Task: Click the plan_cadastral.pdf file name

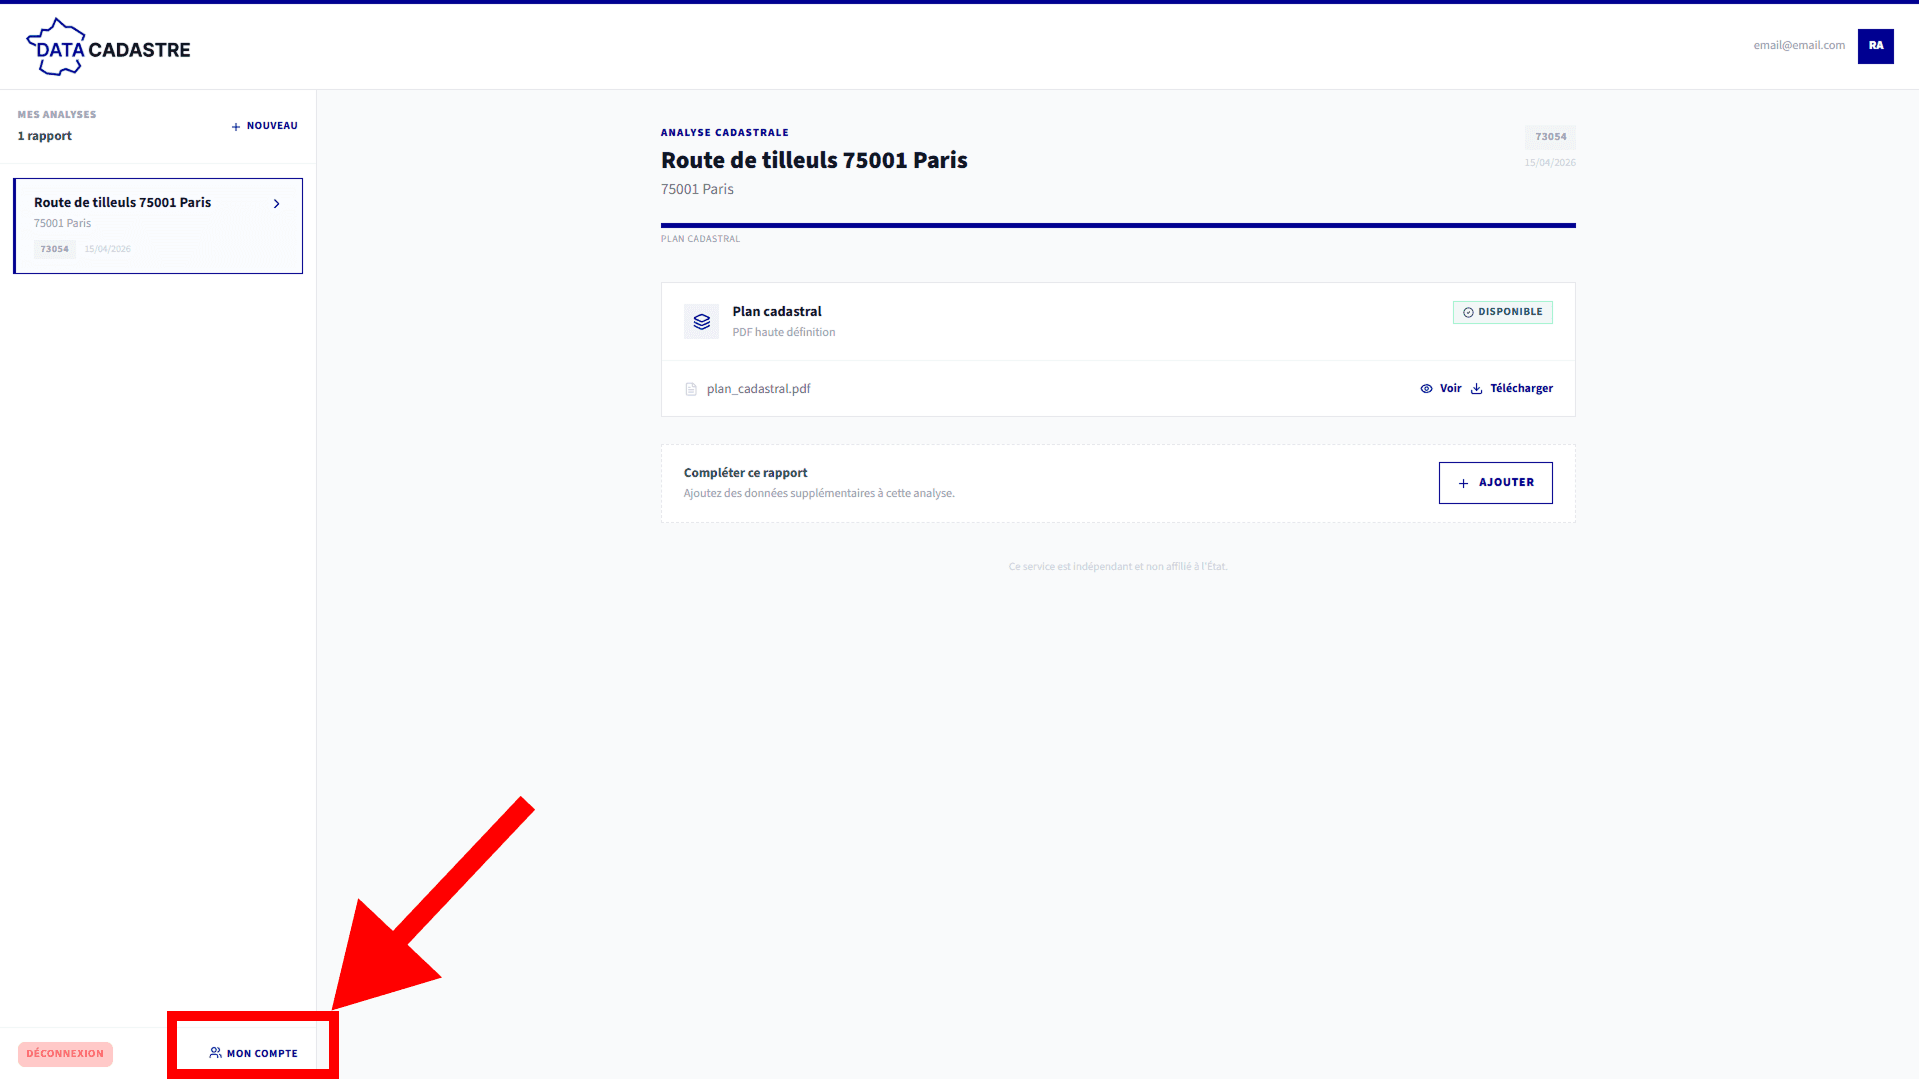Action: click(x=758, y=389)
